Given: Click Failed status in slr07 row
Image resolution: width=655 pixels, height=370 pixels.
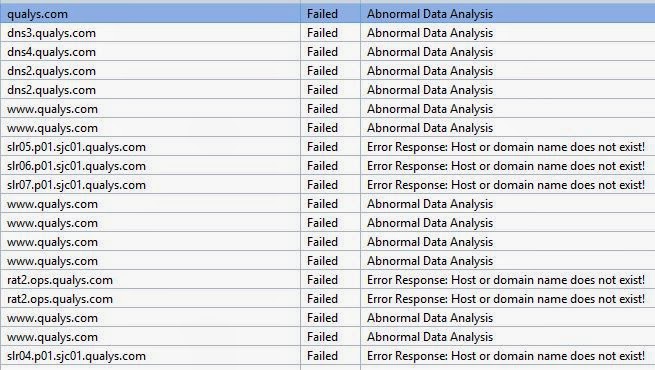Looking at the screenshot, I should click(x=322, y=185).
